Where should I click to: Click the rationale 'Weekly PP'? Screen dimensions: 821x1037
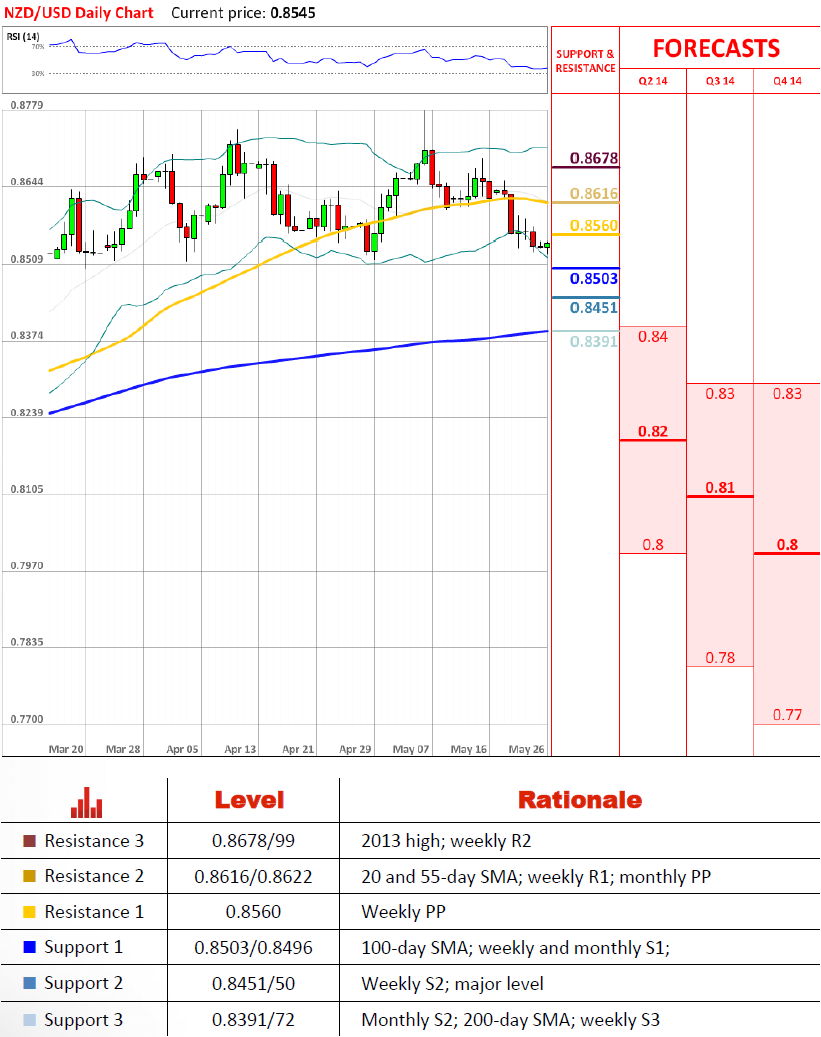point(404,911)
